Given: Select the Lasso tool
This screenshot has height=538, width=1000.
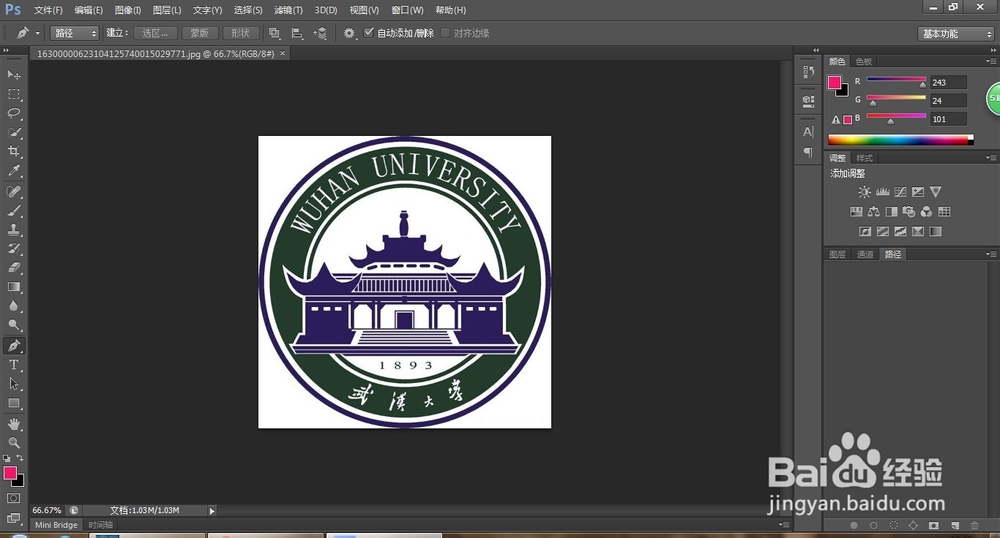Looking at the screenshot, I should [x=13, y=113].
